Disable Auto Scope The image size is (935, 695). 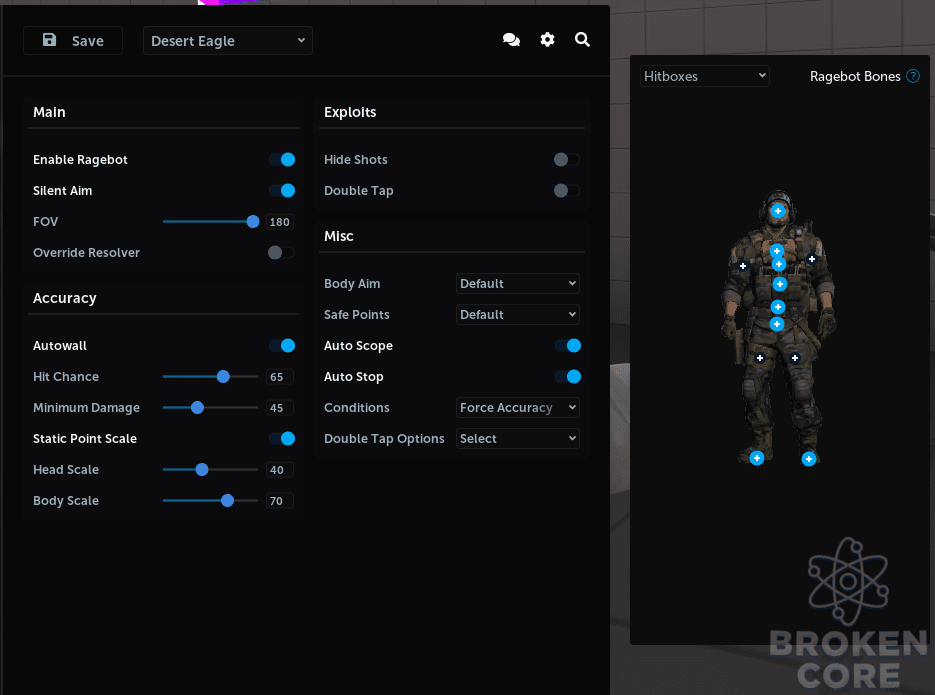(568, 346)
